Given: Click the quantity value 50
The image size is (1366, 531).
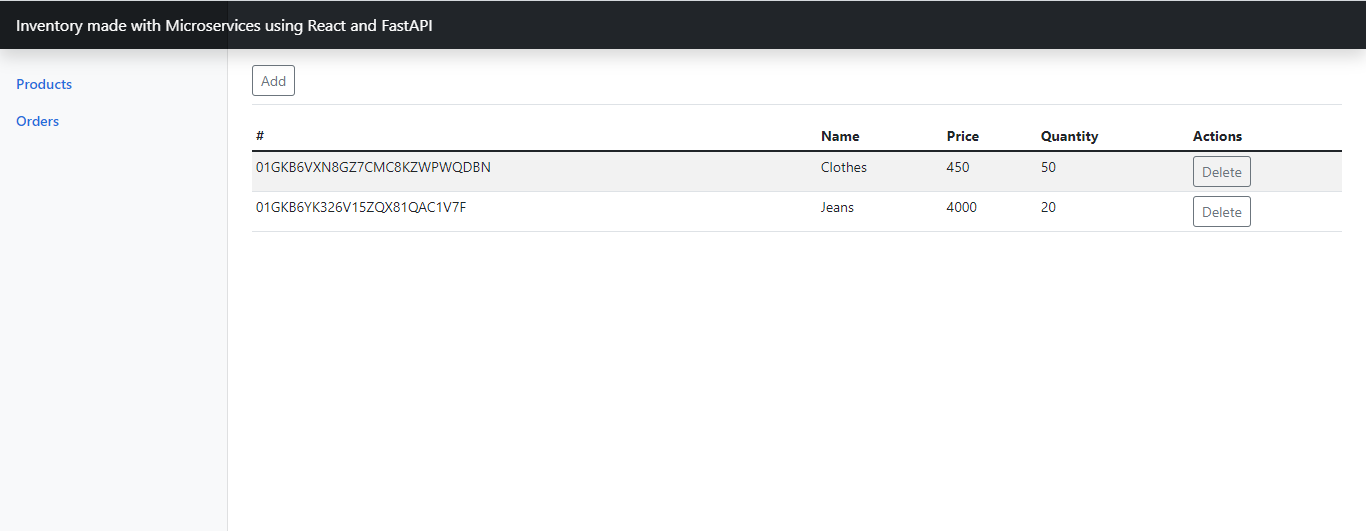Looking at the screenshot, I should (x=1048, y=167).
